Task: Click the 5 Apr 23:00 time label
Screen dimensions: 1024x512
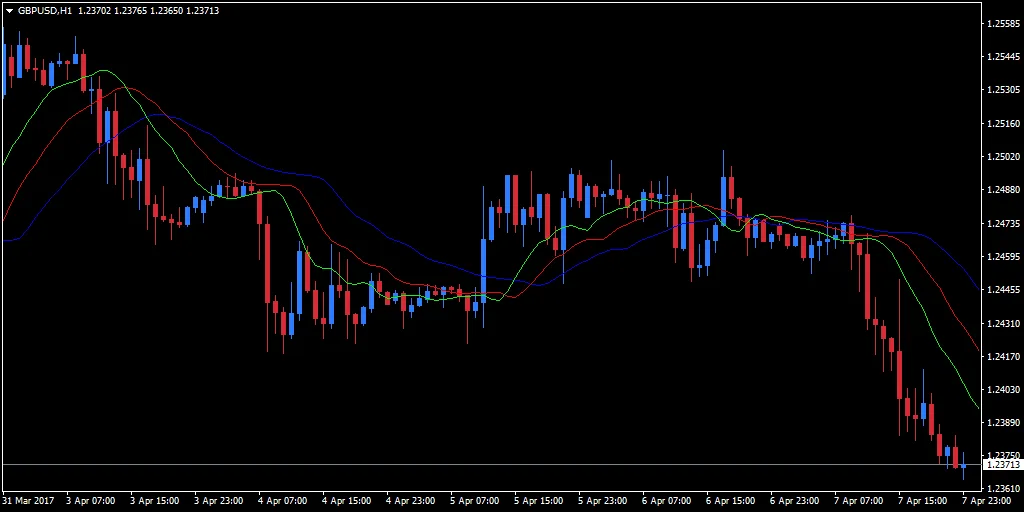Action: click(603, 501)
